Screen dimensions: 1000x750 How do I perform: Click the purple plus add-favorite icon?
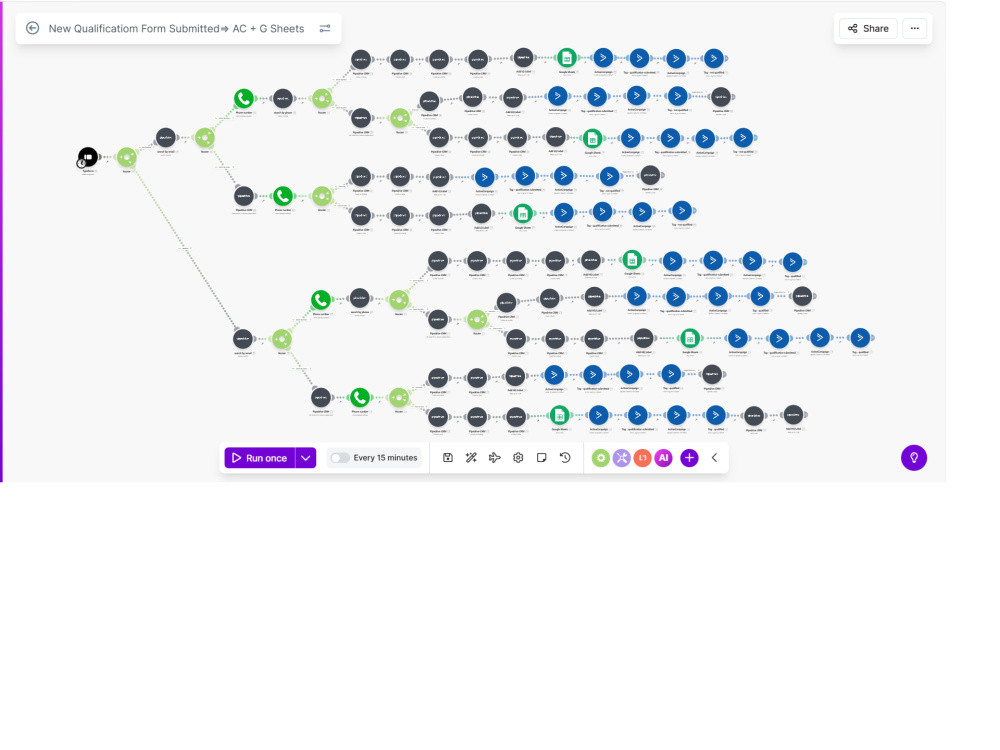689,458
